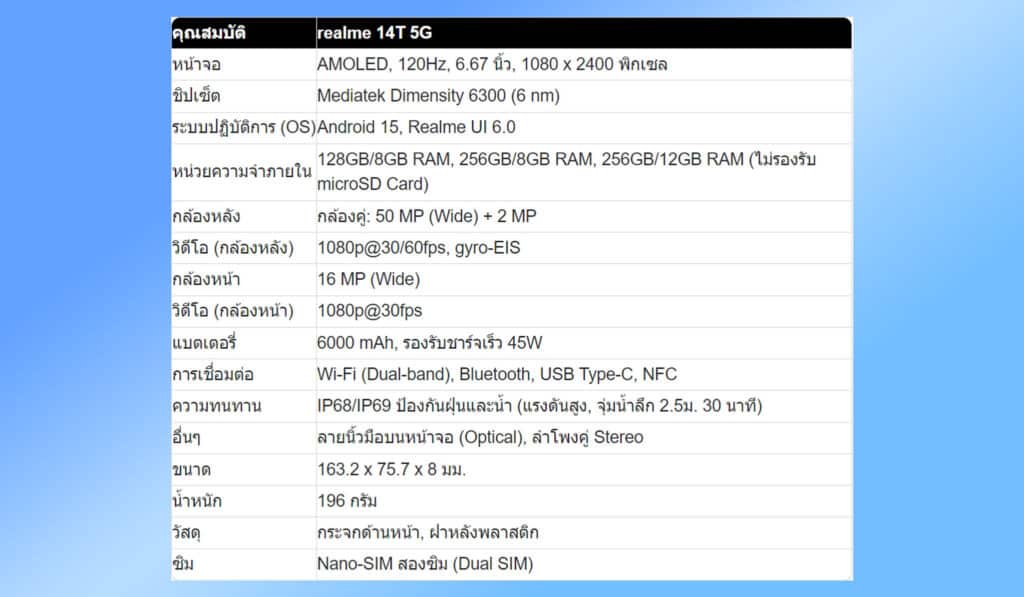Select the '16 MP (Wide)' cell

584,280
